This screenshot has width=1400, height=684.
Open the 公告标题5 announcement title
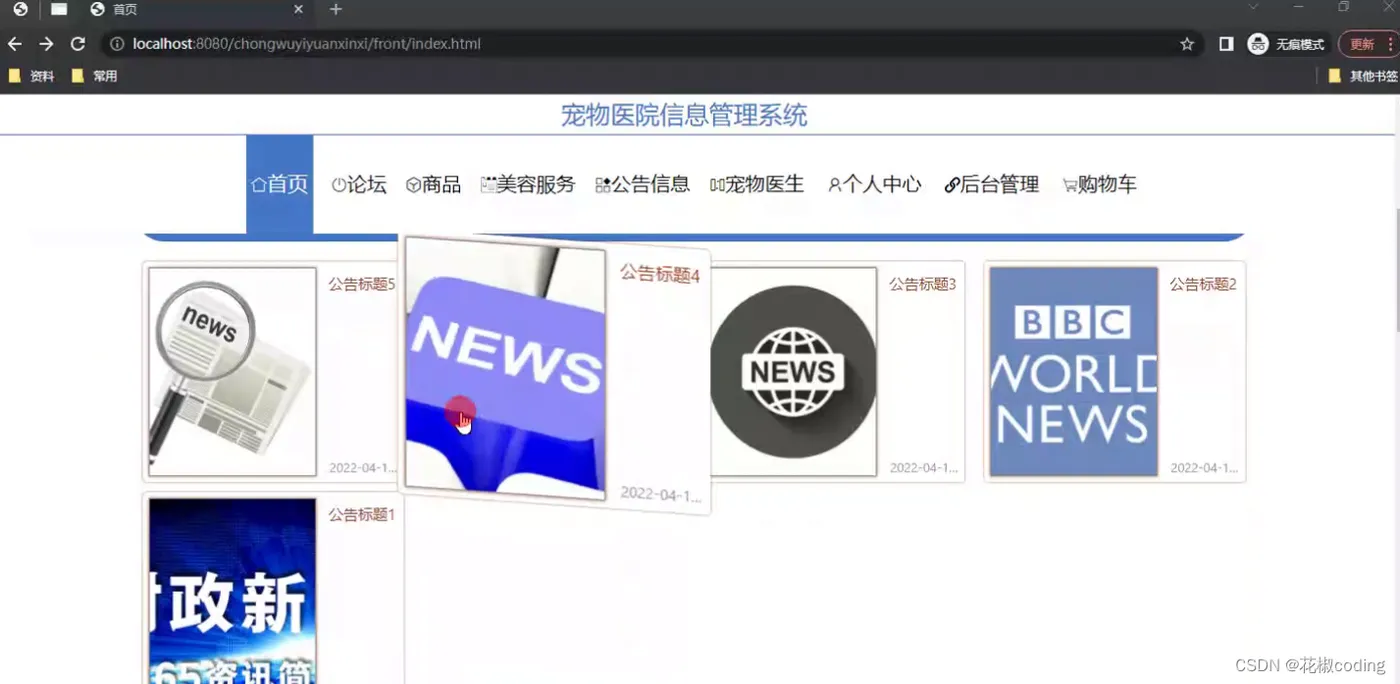[362, 284]
